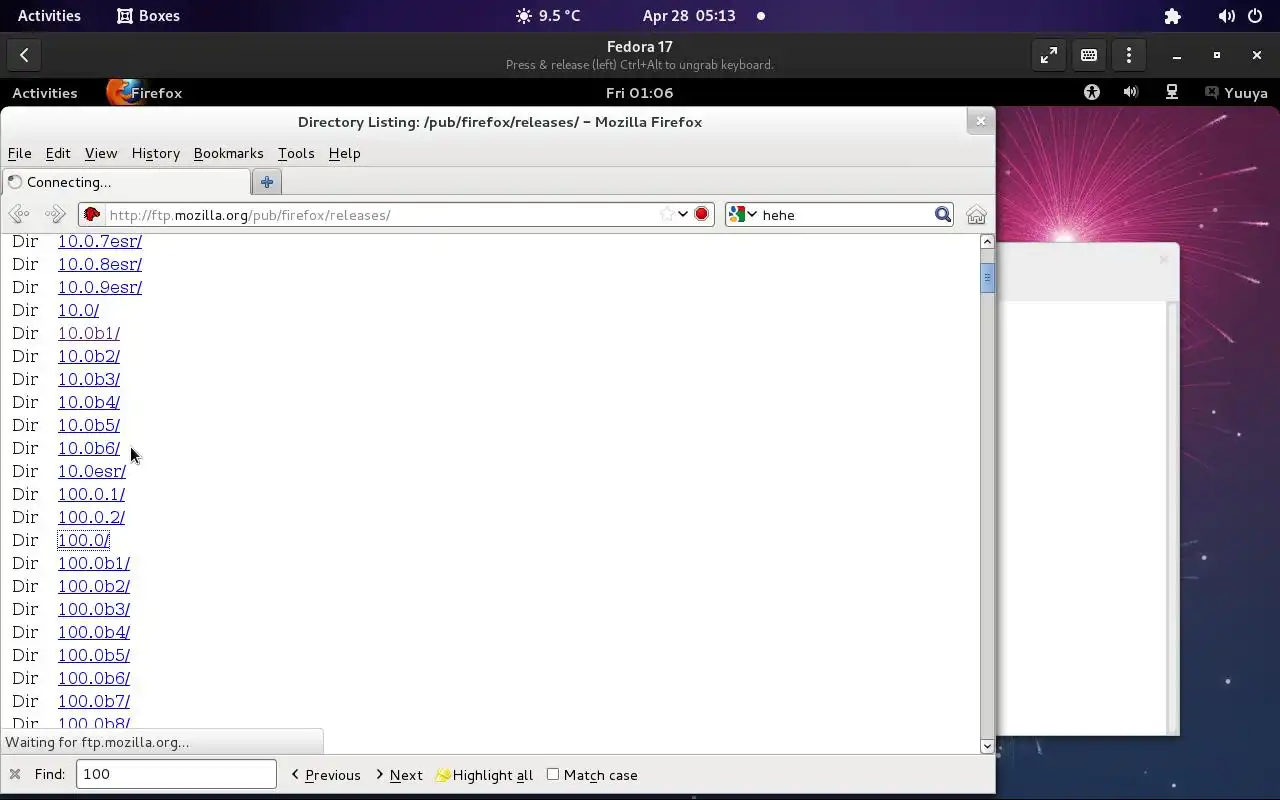Open Boxes keyboard shortcuts icon
Screen dimensions: 1280x800
(1088, 56)
